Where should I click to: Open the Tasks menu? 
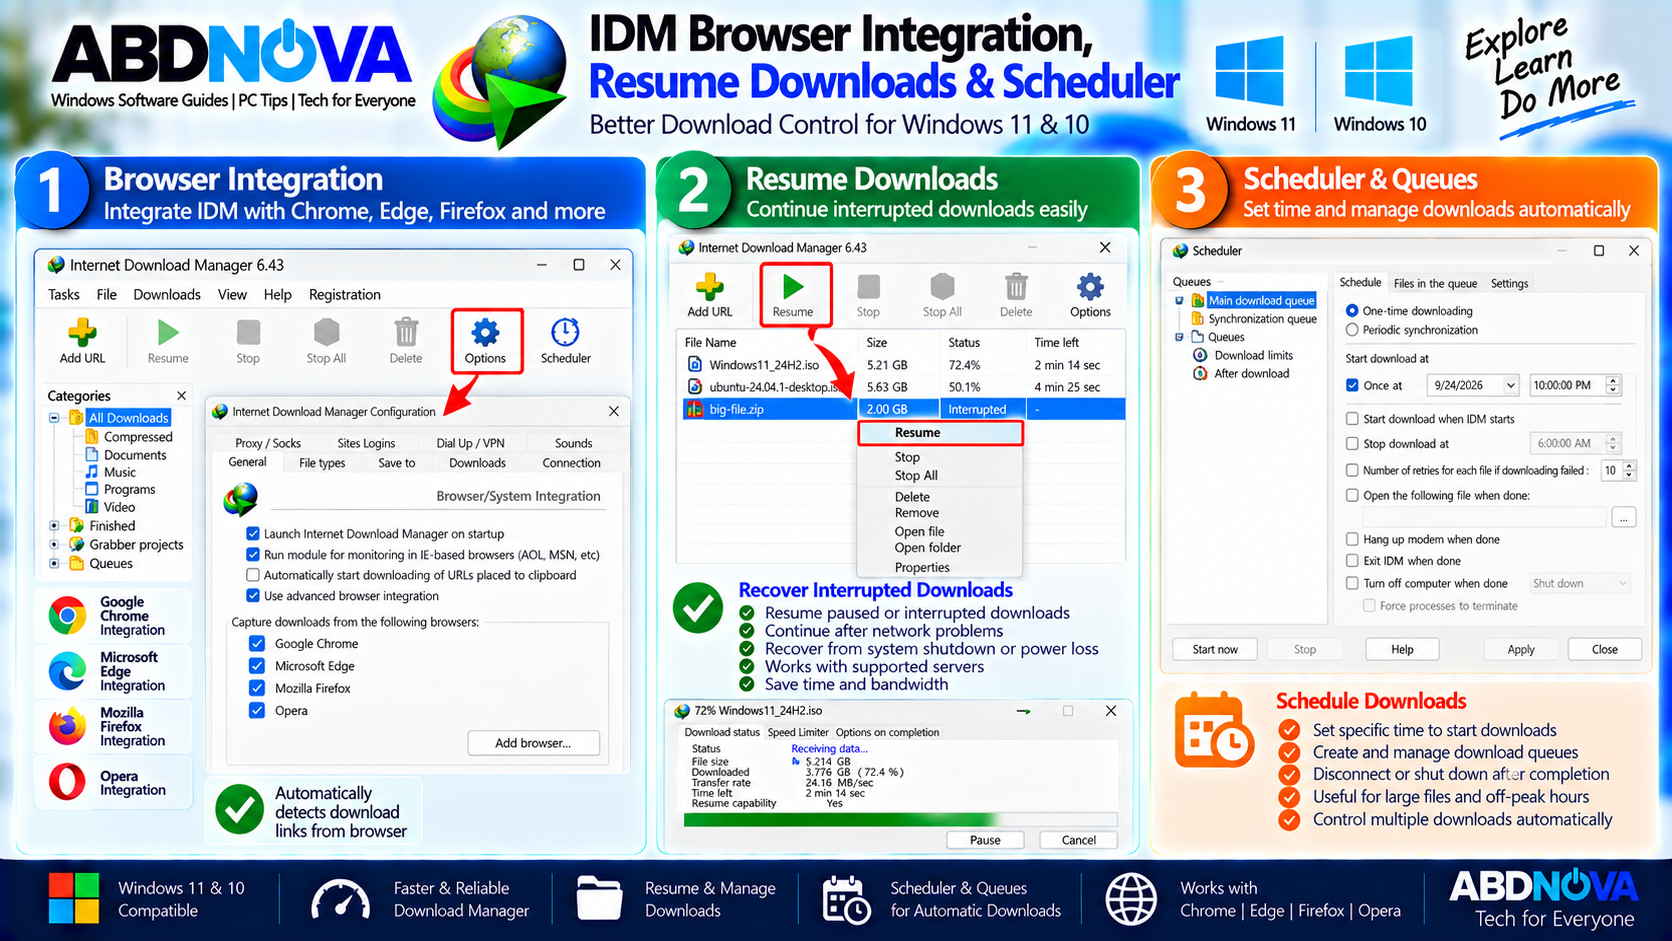click(x=64, y=294)
